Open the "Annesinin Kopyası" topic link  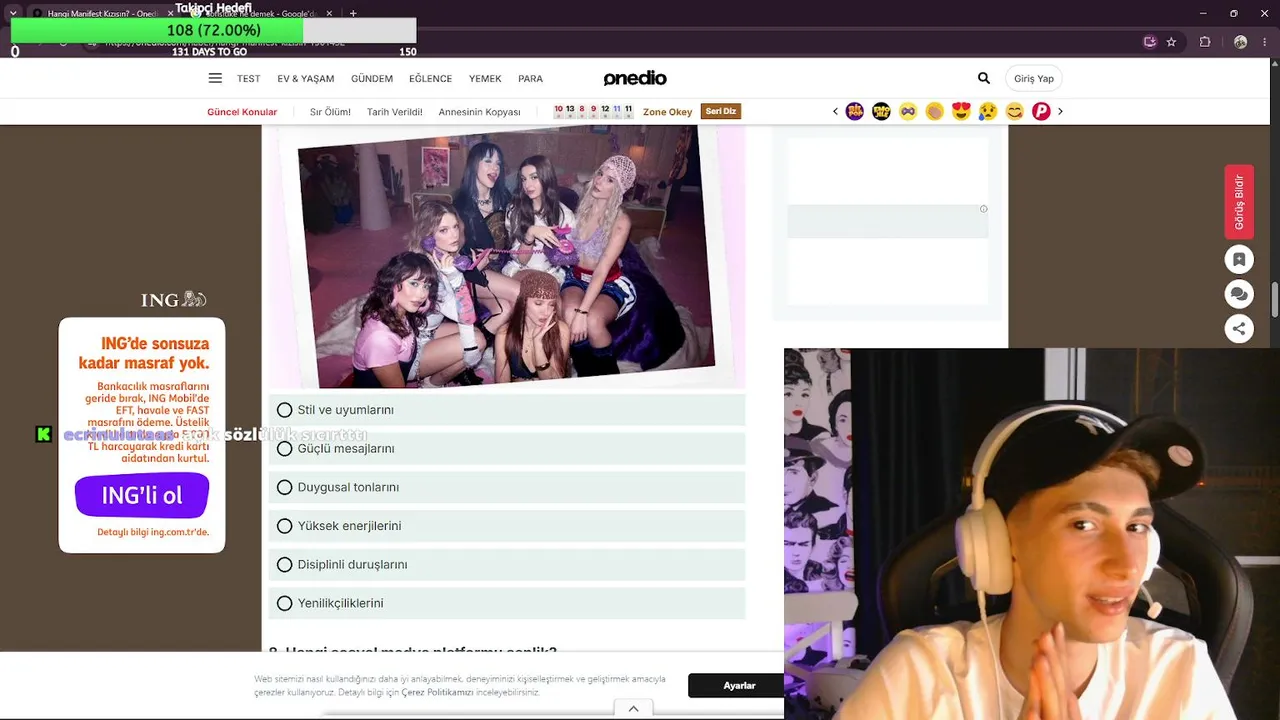tap(480, 112)
